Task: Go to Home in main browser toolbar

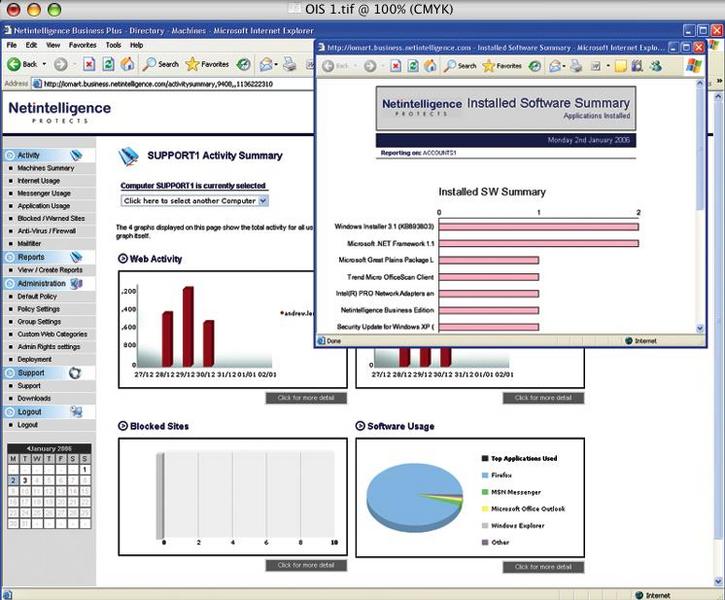Action: pyautogui.click(x=128, y=64)
